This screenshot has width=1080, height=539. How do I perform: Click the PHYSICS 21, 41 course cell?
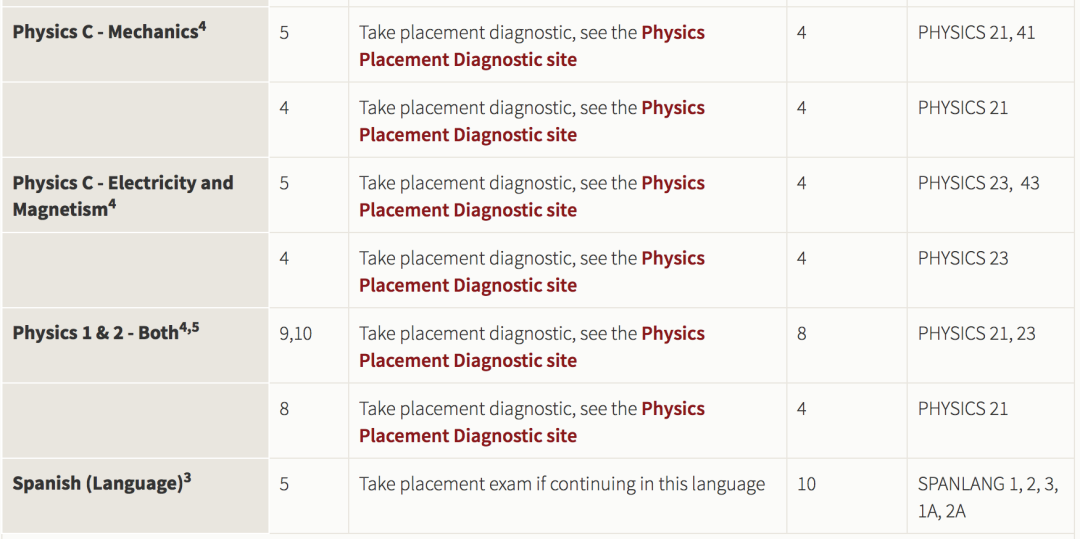[976, 33]
